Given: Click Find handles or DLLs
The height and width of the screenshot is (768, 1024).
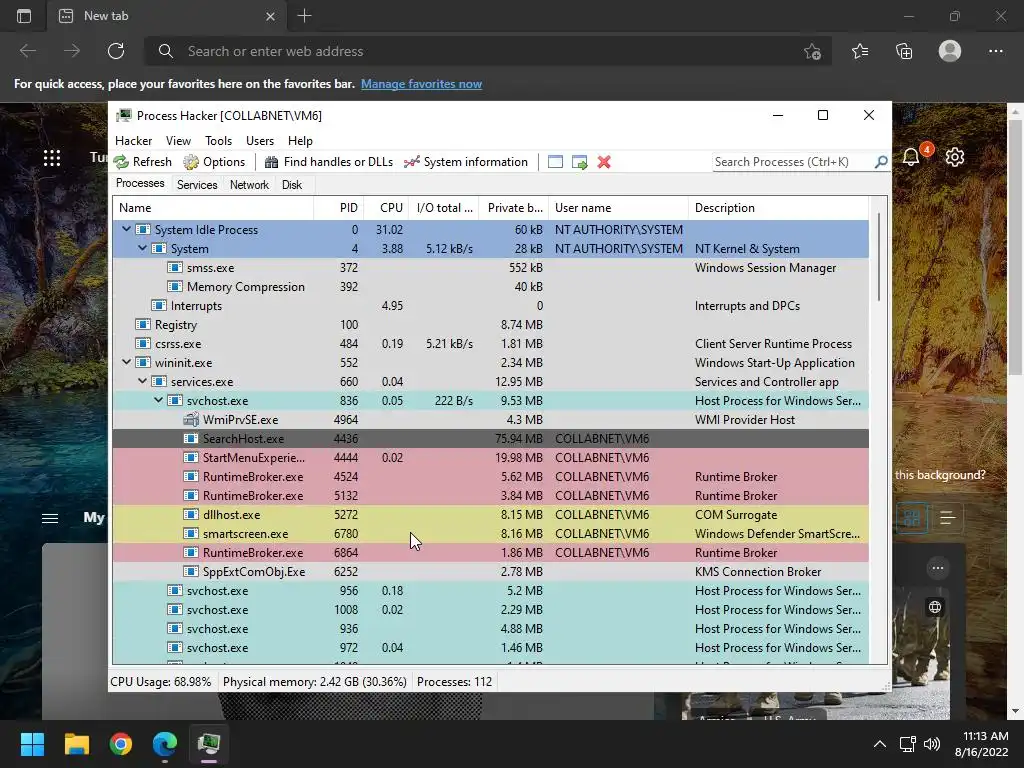Looking at the screenshot, I should click(x=328, y=162).
